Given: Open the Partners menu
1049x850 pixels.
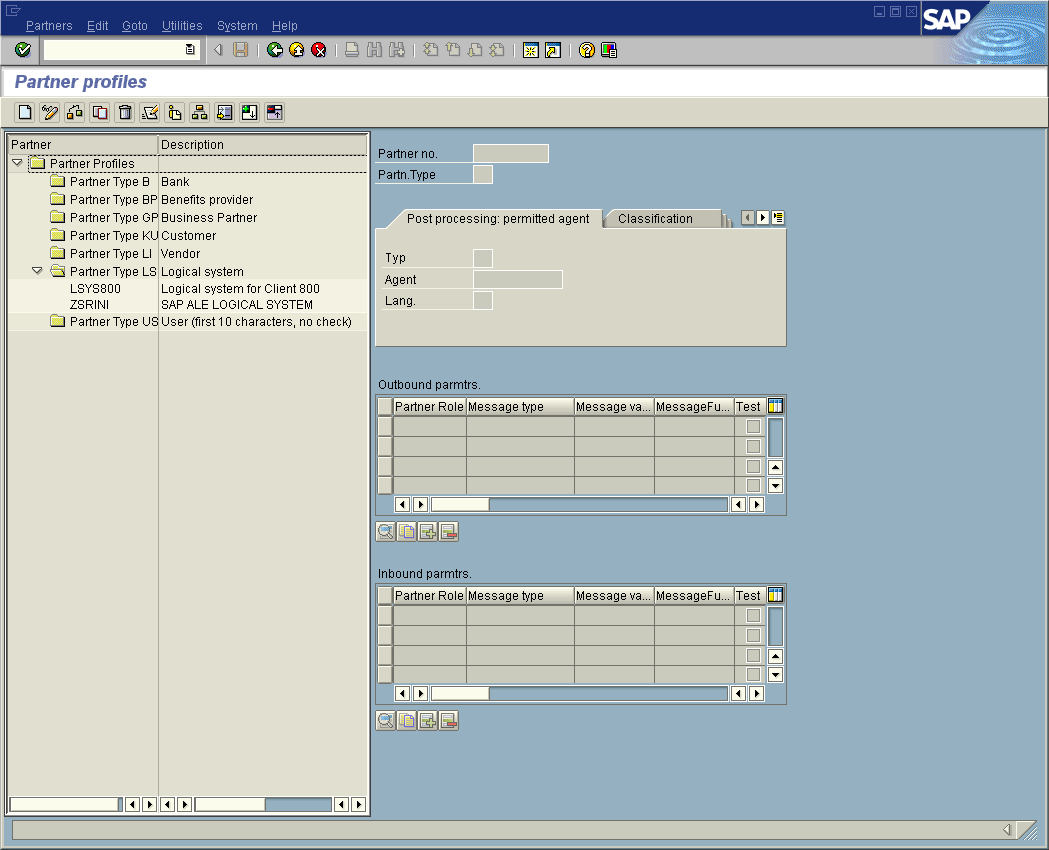Looking at the screenshot, I should [x=49, y=25].
